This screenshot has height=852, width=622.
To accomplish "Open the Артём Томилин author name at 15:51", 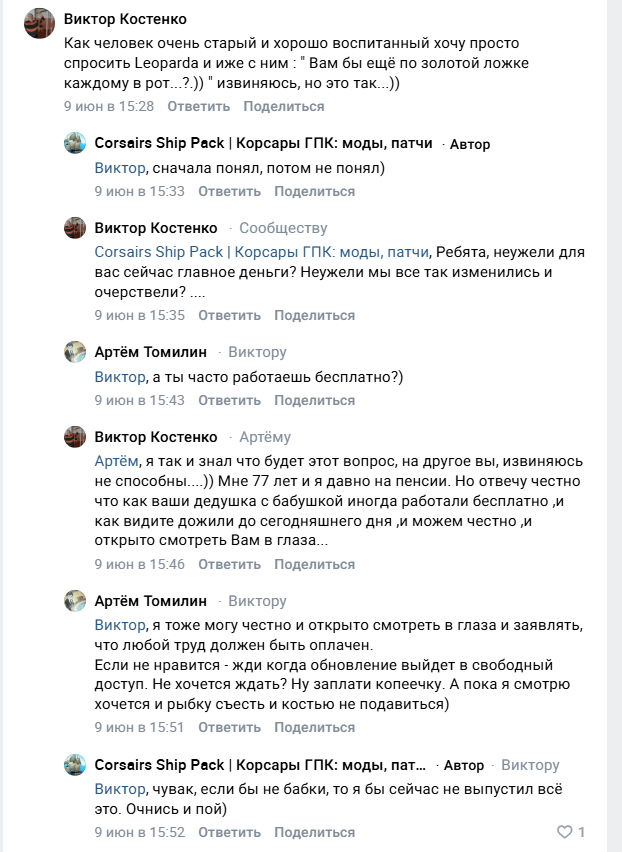I will [150, 601].
